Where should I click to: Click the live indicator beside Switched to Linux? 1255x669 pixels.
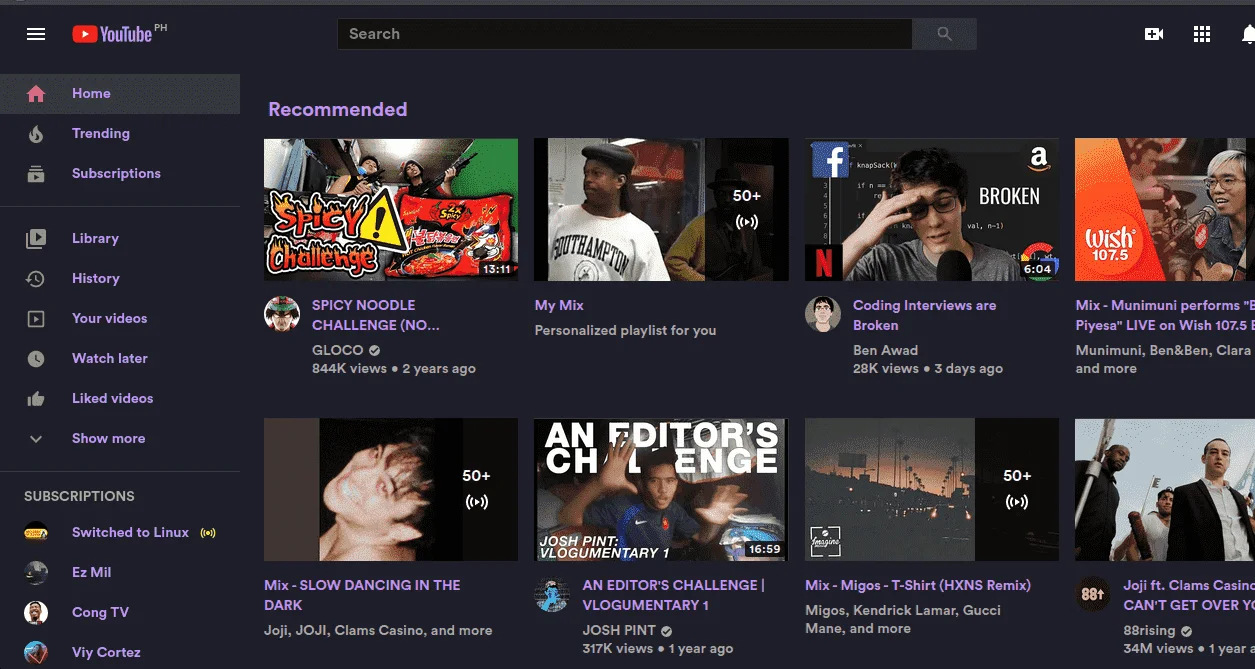coord(208,533)
